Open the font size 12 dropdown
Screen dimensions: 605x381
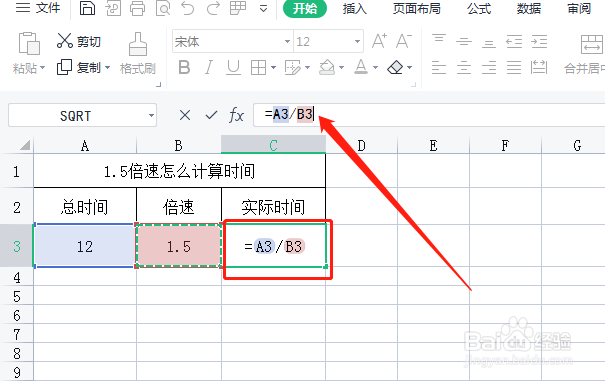pos(357,41)
